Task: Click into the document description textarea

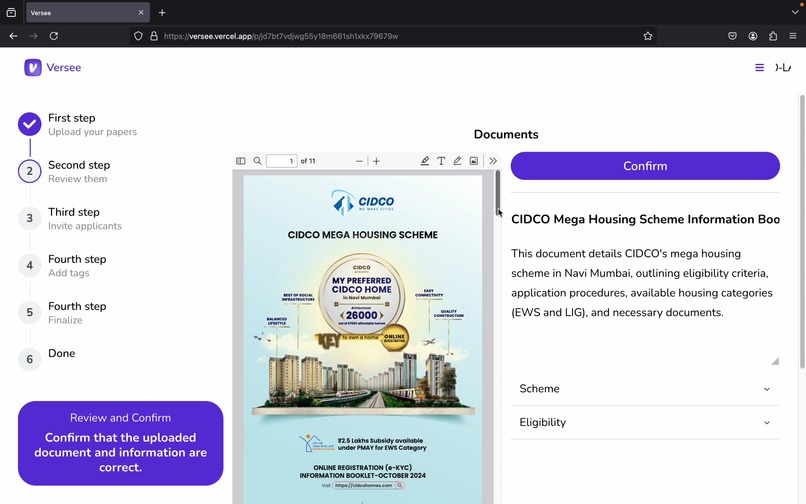Action: [x=645, y=303]
